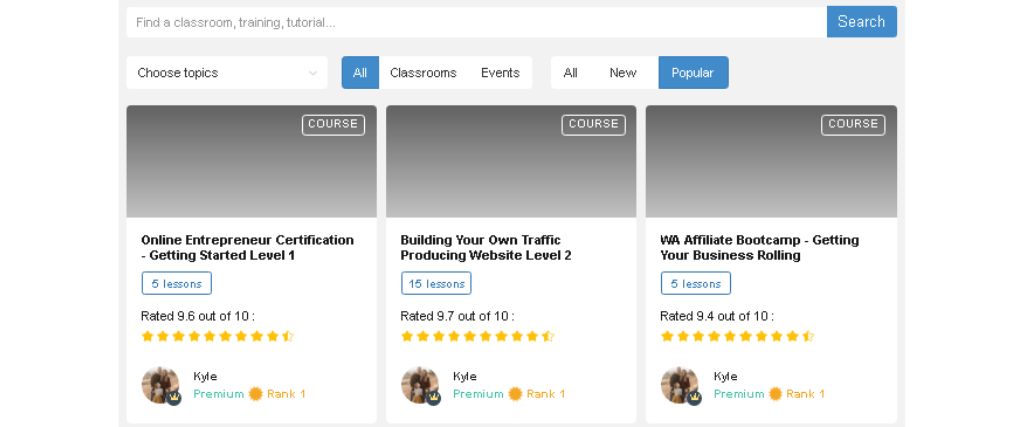Click the Rank 1 badge icon under Online Entrepreneur course
The width and height of the screenshot is (1024, 427).
[x=255, y=394]
